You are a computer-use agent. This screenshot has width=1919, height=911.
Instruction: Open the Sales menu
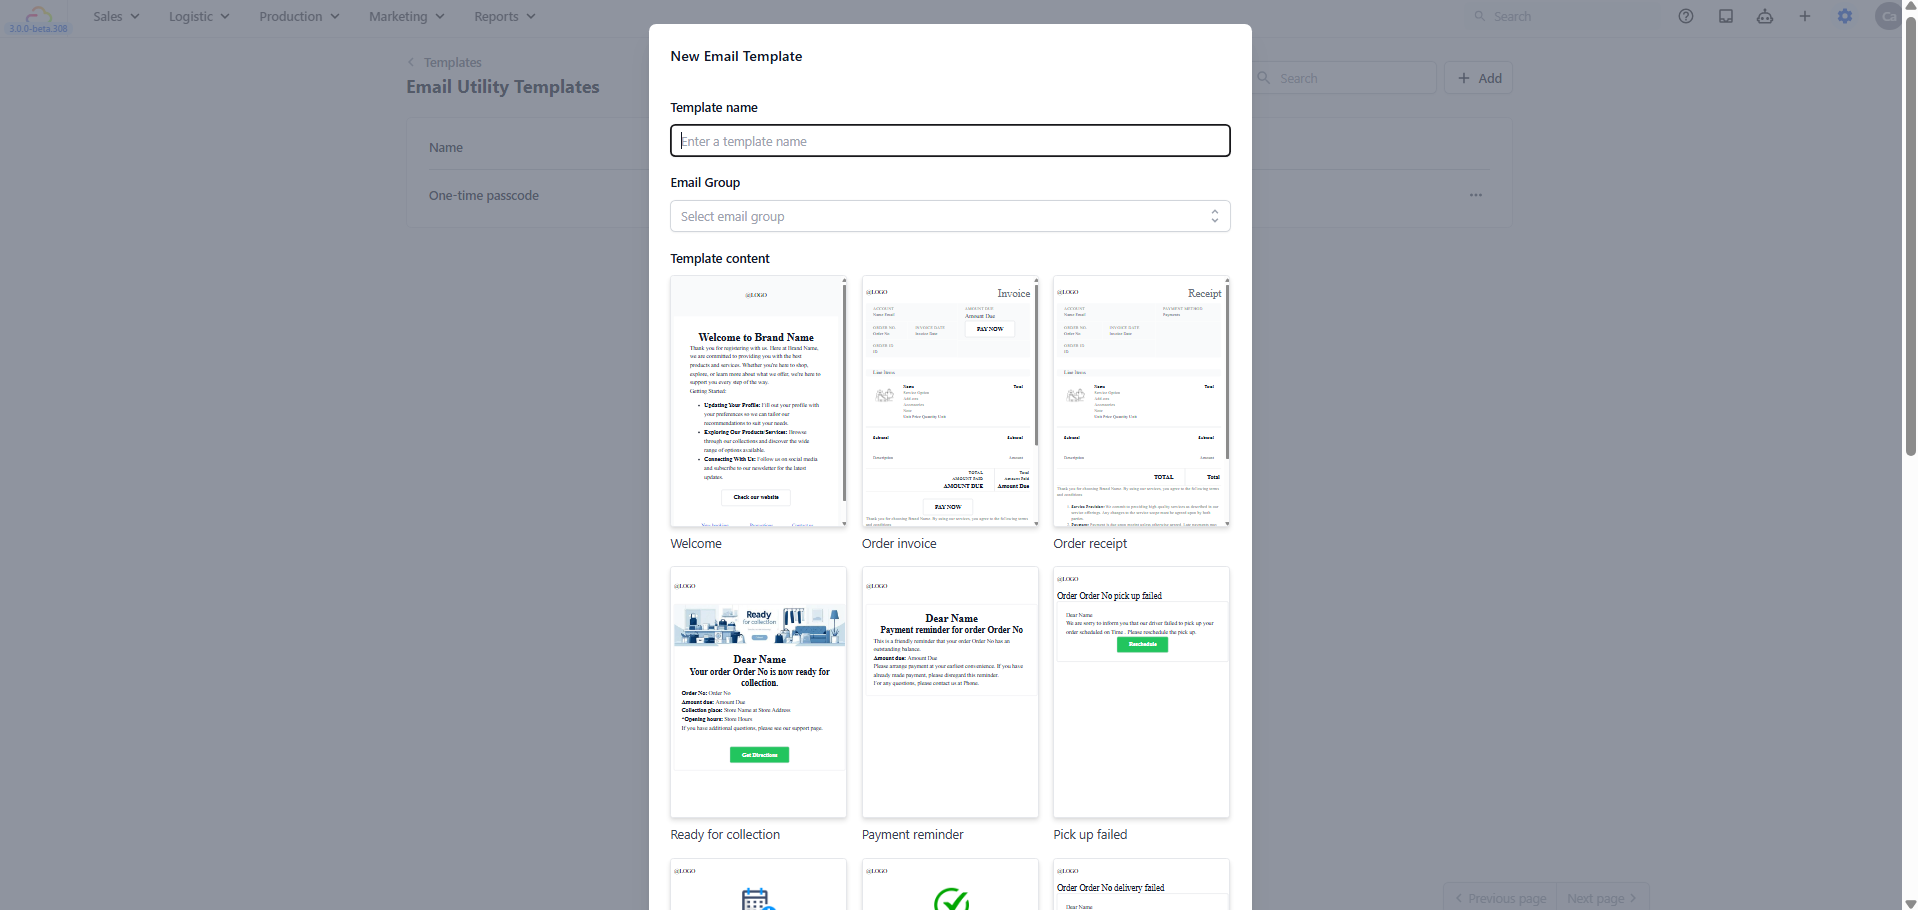click(x=116, y=16)
